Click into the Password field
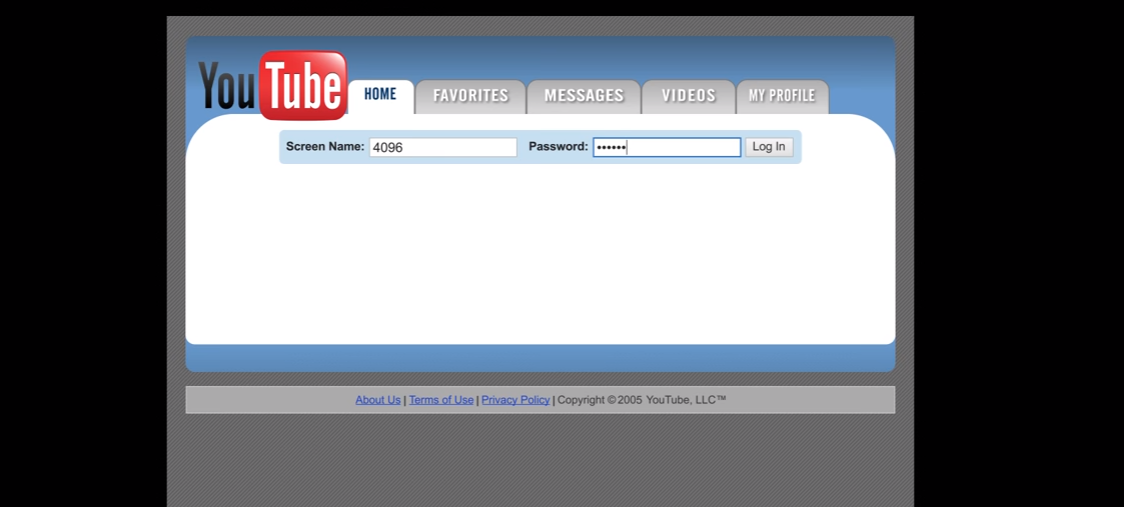The image size is (1124, 507). (x=667, y=147)
